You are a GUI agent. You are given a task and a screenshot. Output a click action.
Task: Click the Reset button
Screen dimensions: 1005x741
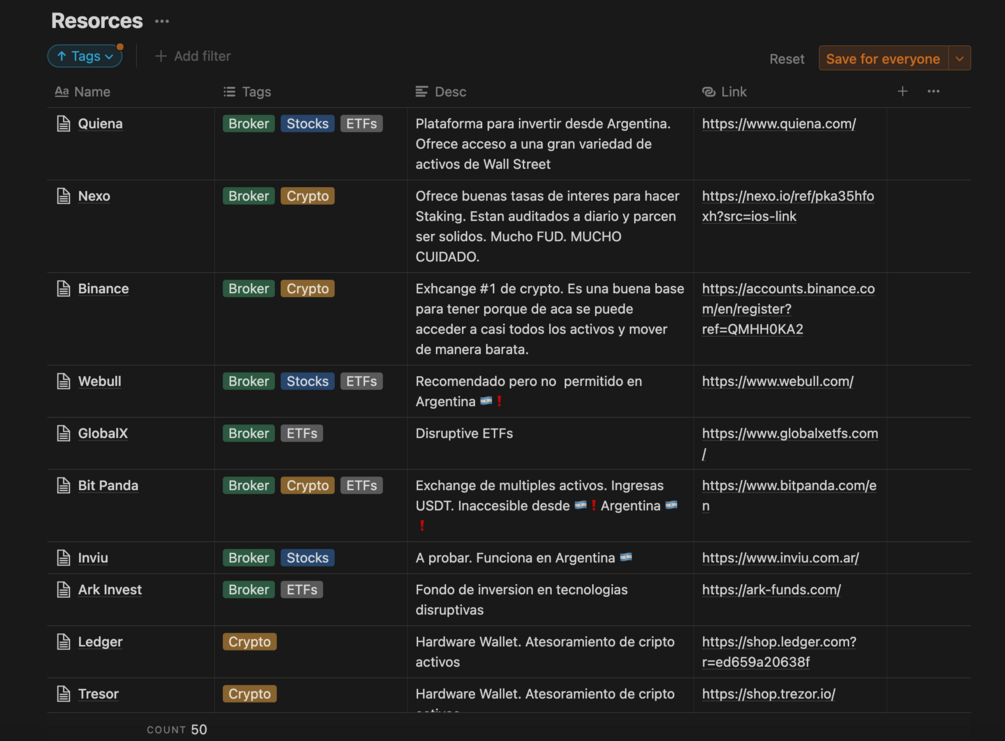point(786,59)
